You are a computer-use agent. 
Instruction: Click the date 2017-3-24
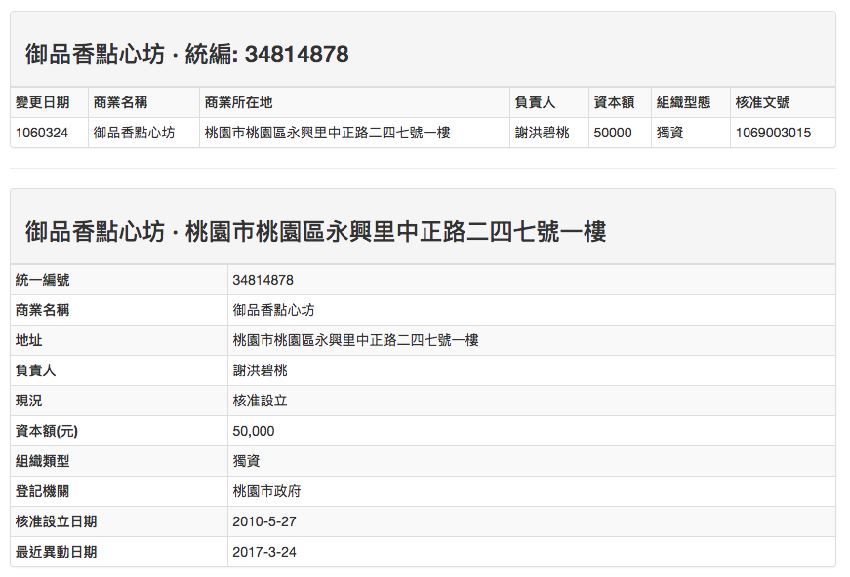[265, 552]
